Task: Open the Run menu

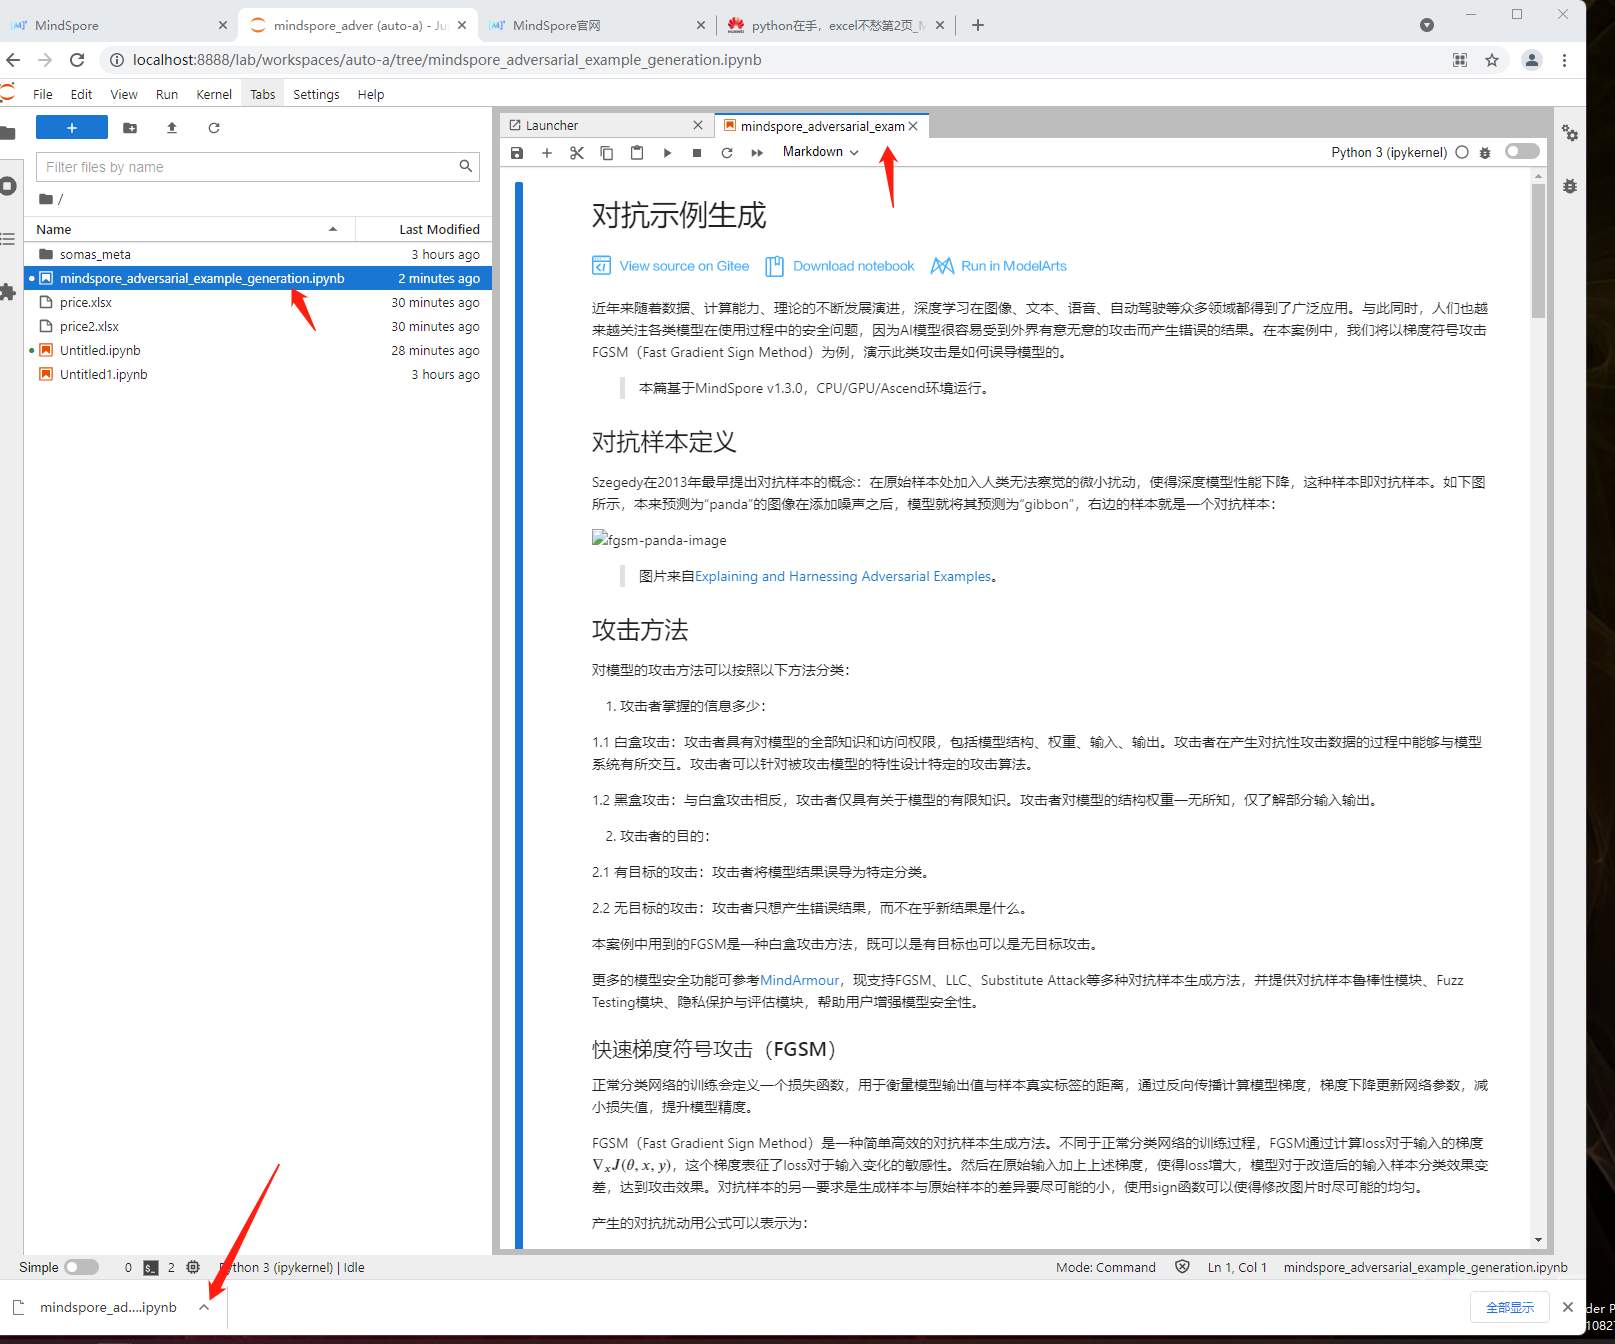Action: click(x=167, y=94)
